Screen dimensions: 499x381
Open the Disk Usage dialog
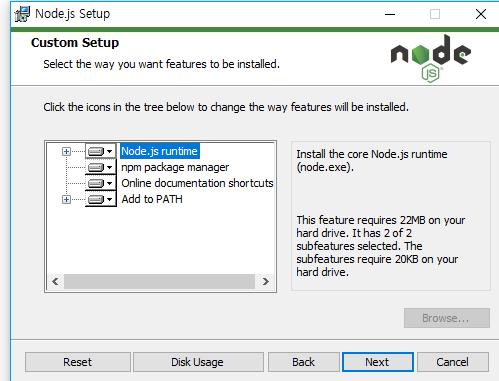coord(198,362)
